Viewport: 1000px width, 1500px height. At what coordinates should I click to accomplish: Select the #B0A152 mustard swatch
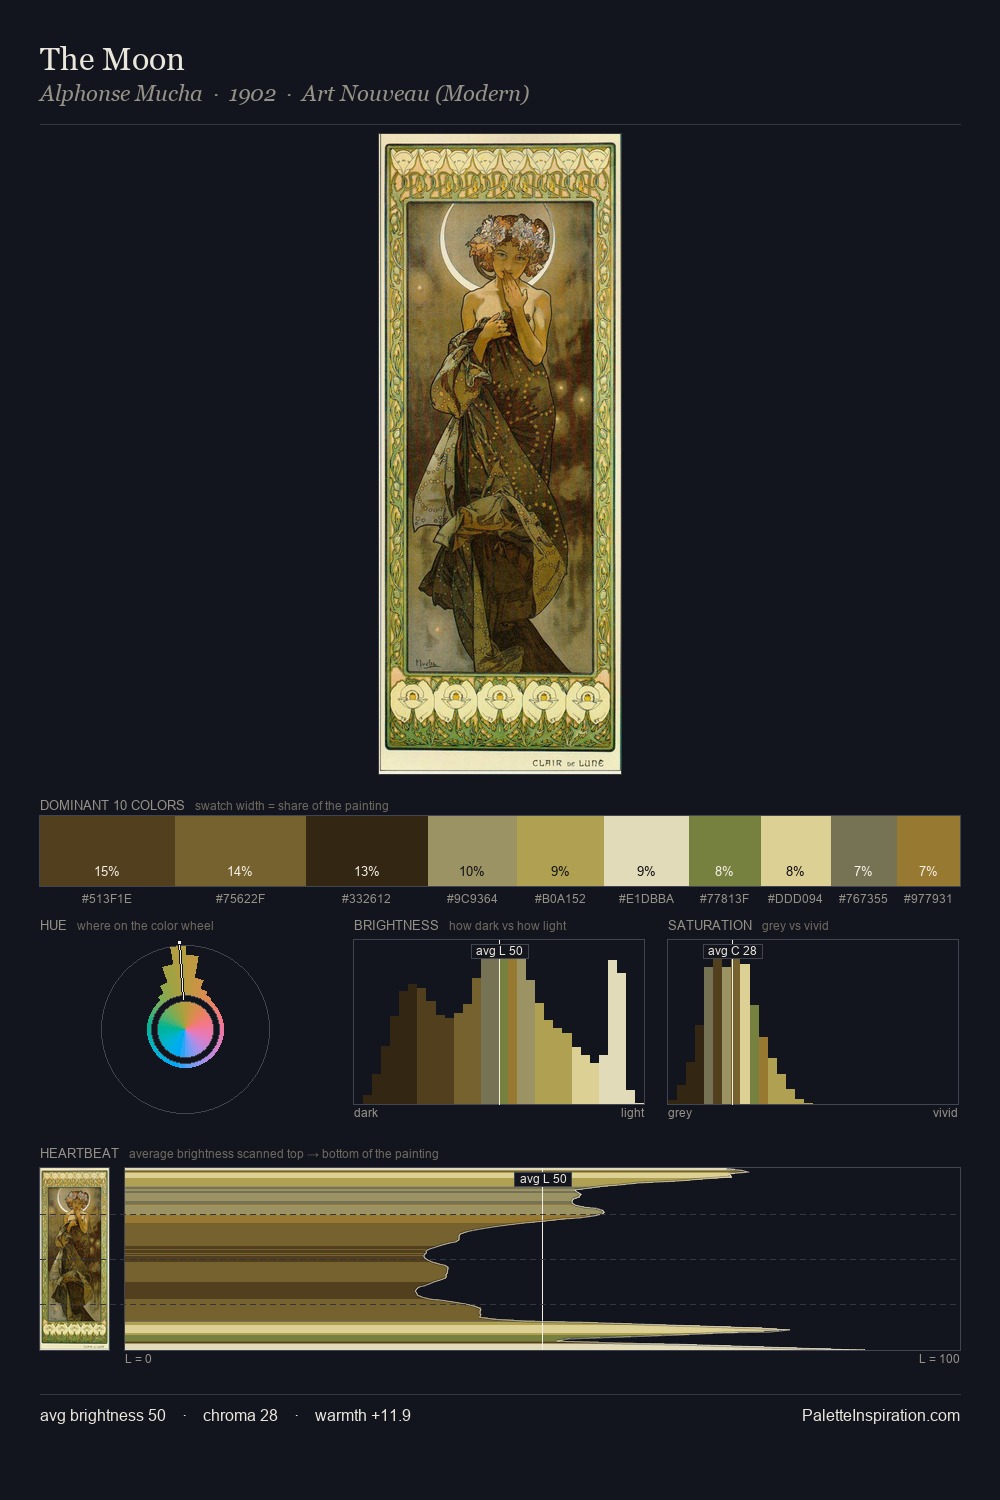click(560, 851)
